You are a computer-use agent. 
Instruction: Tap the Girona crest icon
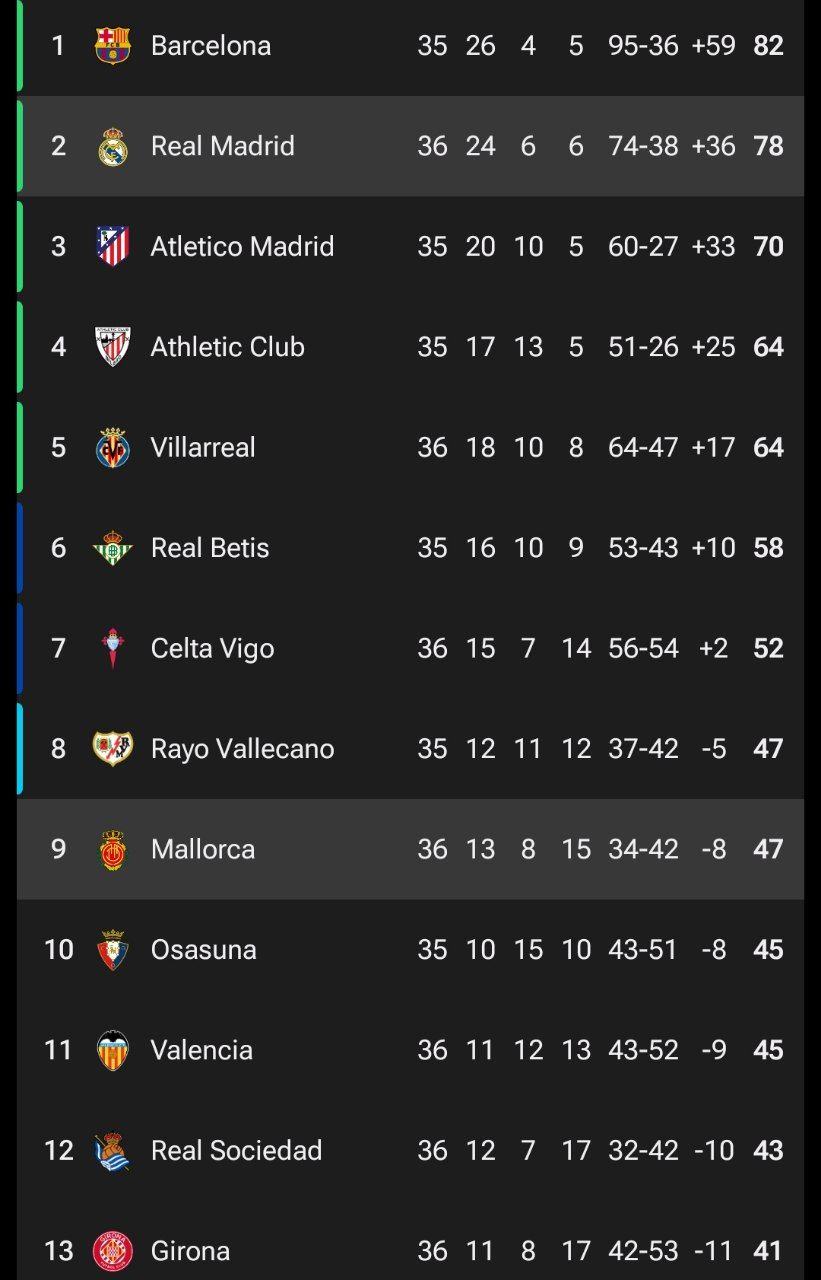(x=112, y=1251)
